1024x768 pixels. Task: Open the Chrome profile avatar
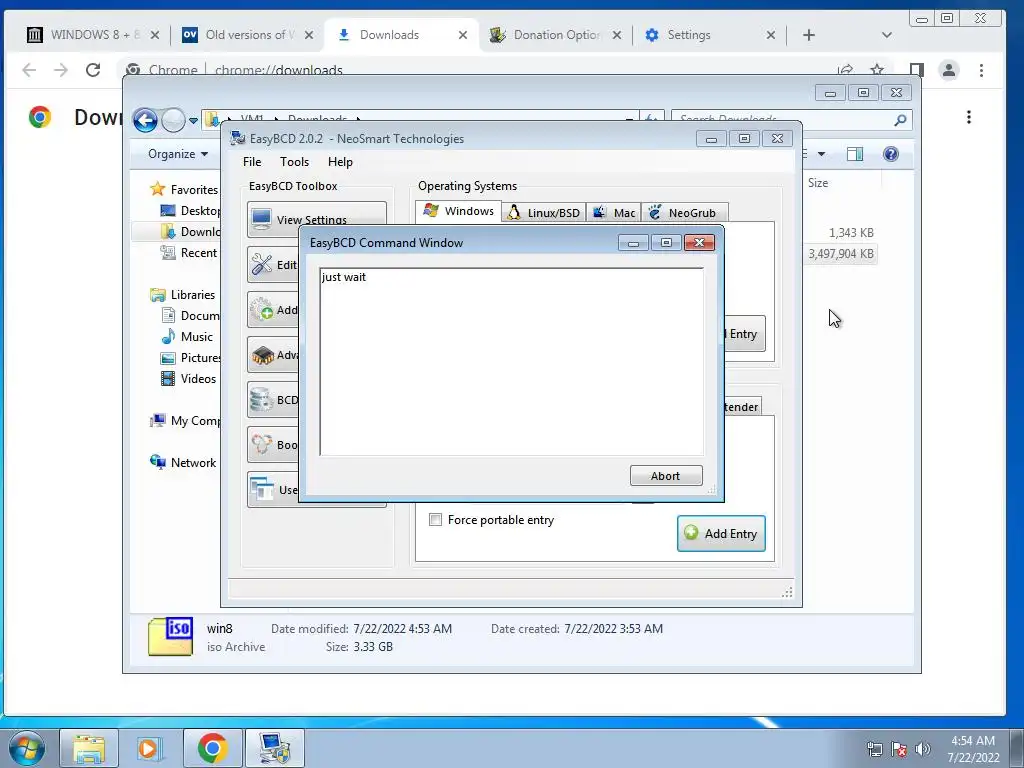(x=948, y=70)
